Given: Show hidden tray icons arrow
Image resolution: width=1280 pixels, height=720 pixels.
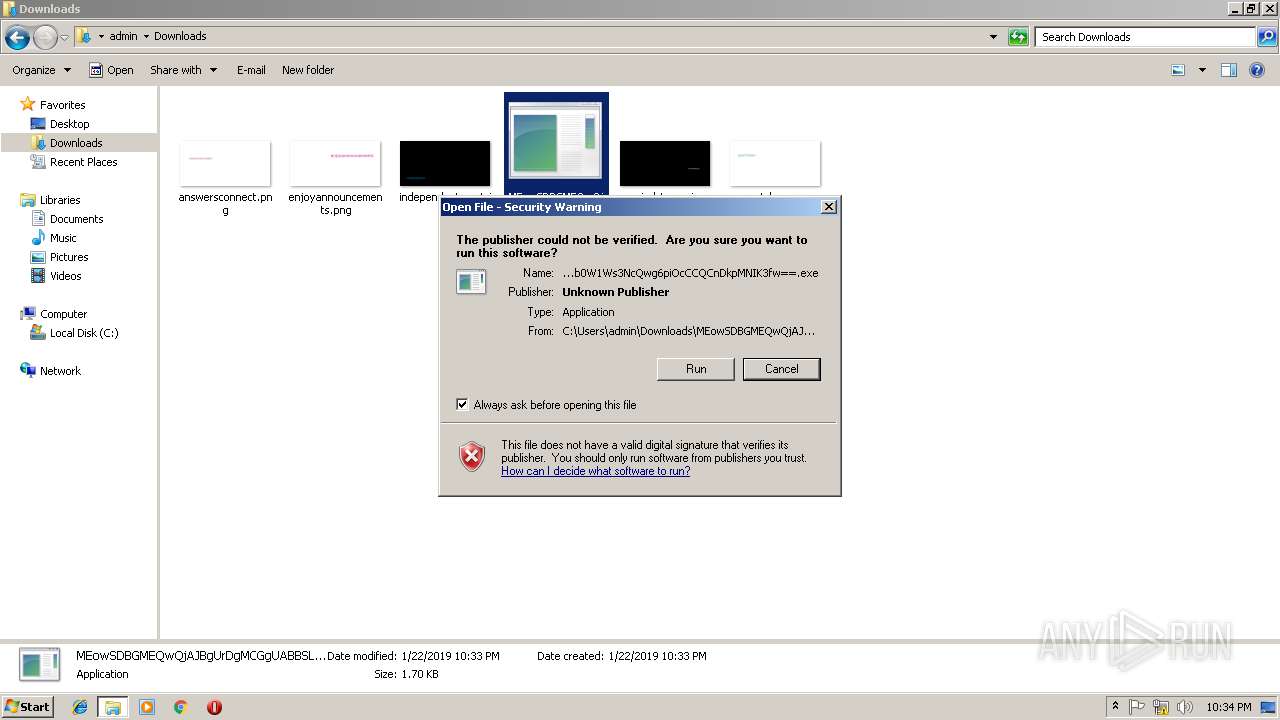Looking at the screenshot, I should point(1115,707).
